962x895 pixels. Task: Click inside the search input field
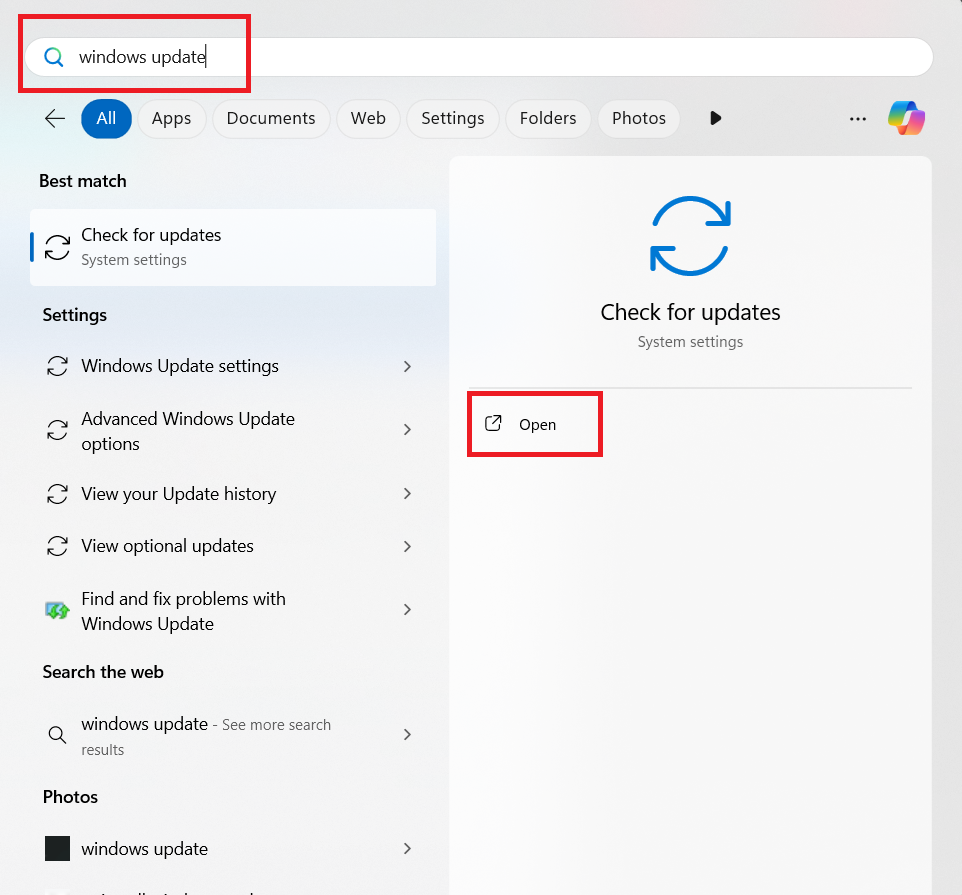click(x=400, y=57)
